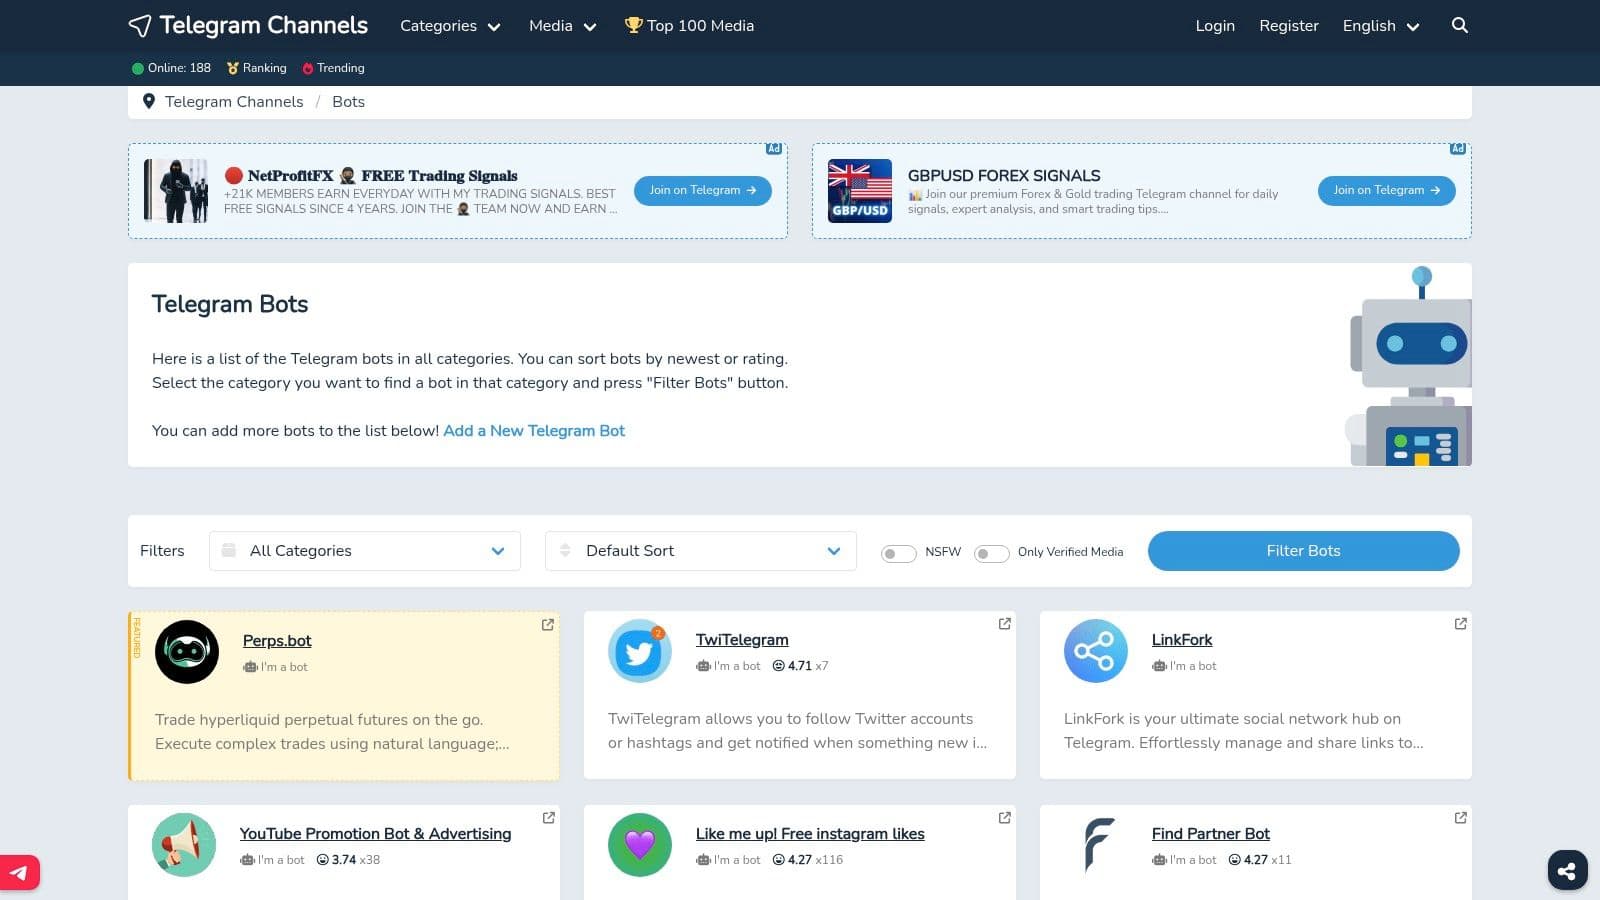Toggle Only Verified Media switch
The width and height of the screenshot is (1600, 900).
(x=991, y=553)
